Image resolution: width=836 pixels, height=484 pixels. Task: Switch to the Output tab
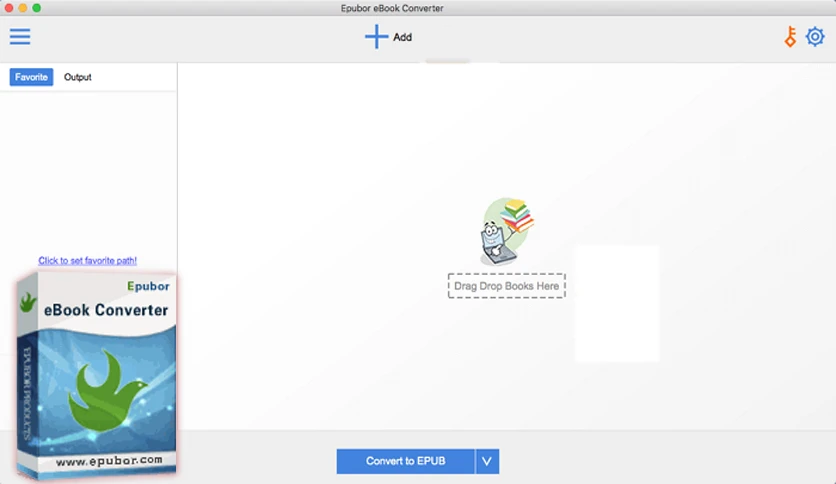pyautogui.click(x=78, y=77)
